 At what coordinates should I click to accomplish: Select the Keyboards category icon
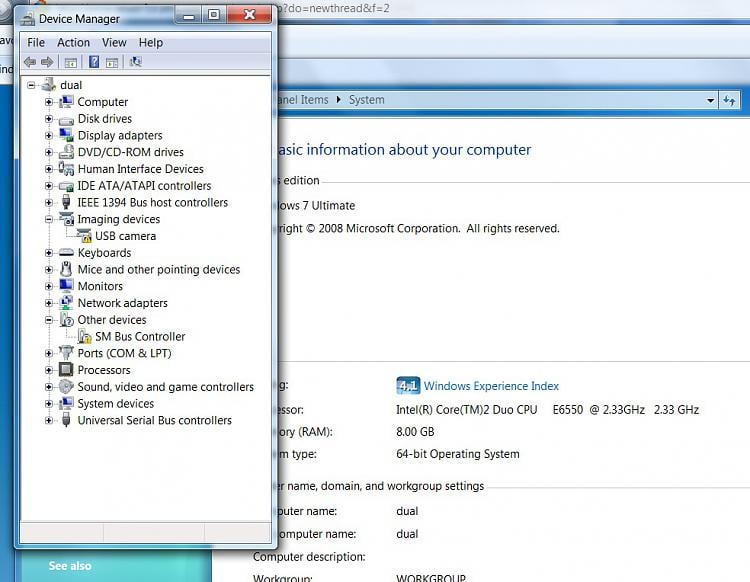click(66, 253)
